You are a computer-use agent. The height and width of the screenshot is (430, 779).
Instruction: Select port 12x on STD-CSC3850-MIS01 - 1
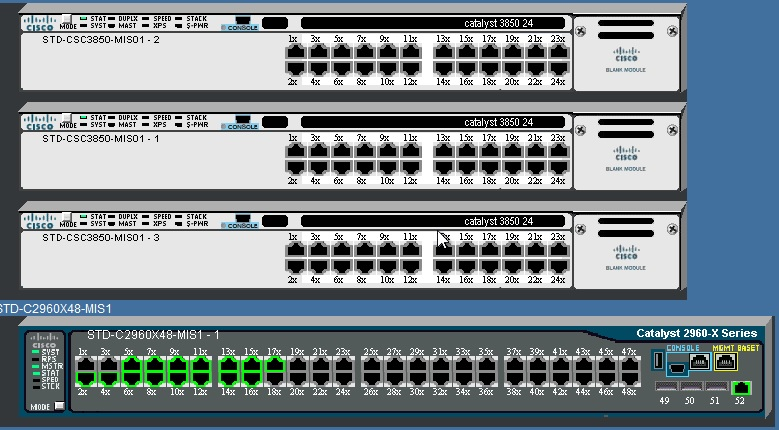click(x=410, y=165)
